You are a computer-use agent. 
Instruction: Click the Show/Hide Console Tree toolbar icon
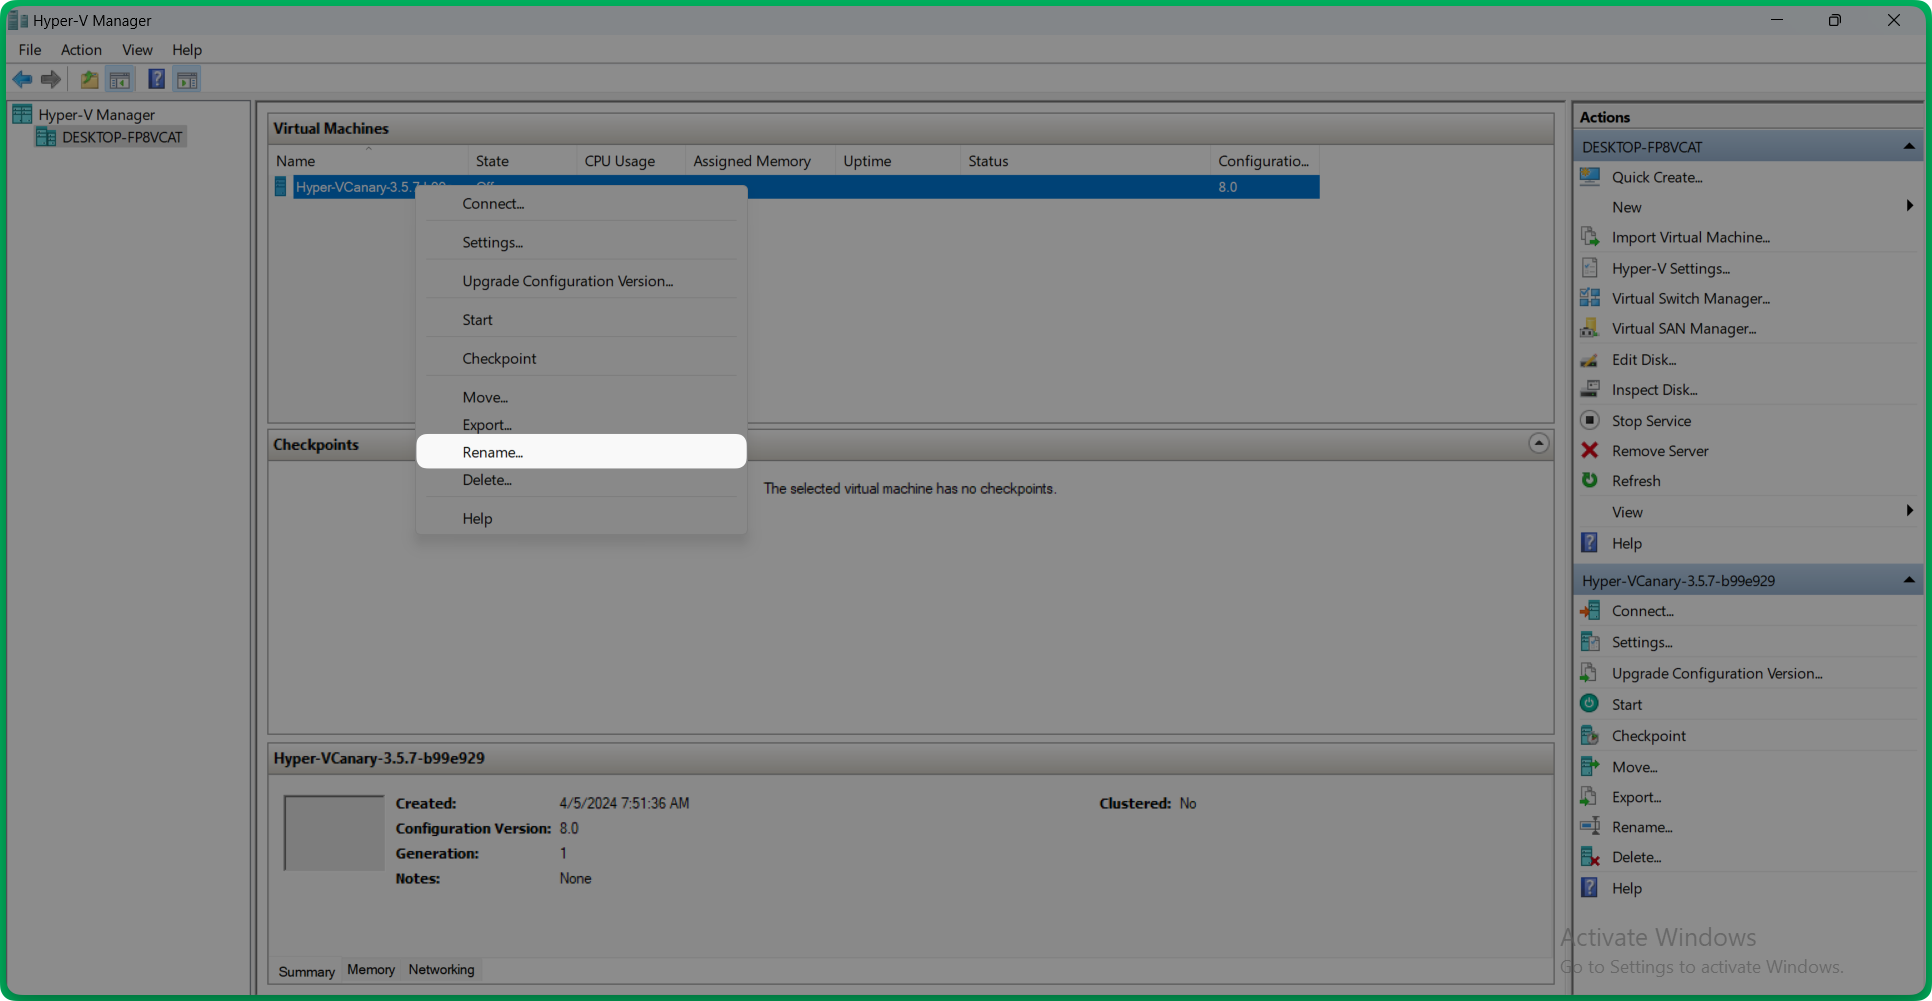[x=120, y=79]
